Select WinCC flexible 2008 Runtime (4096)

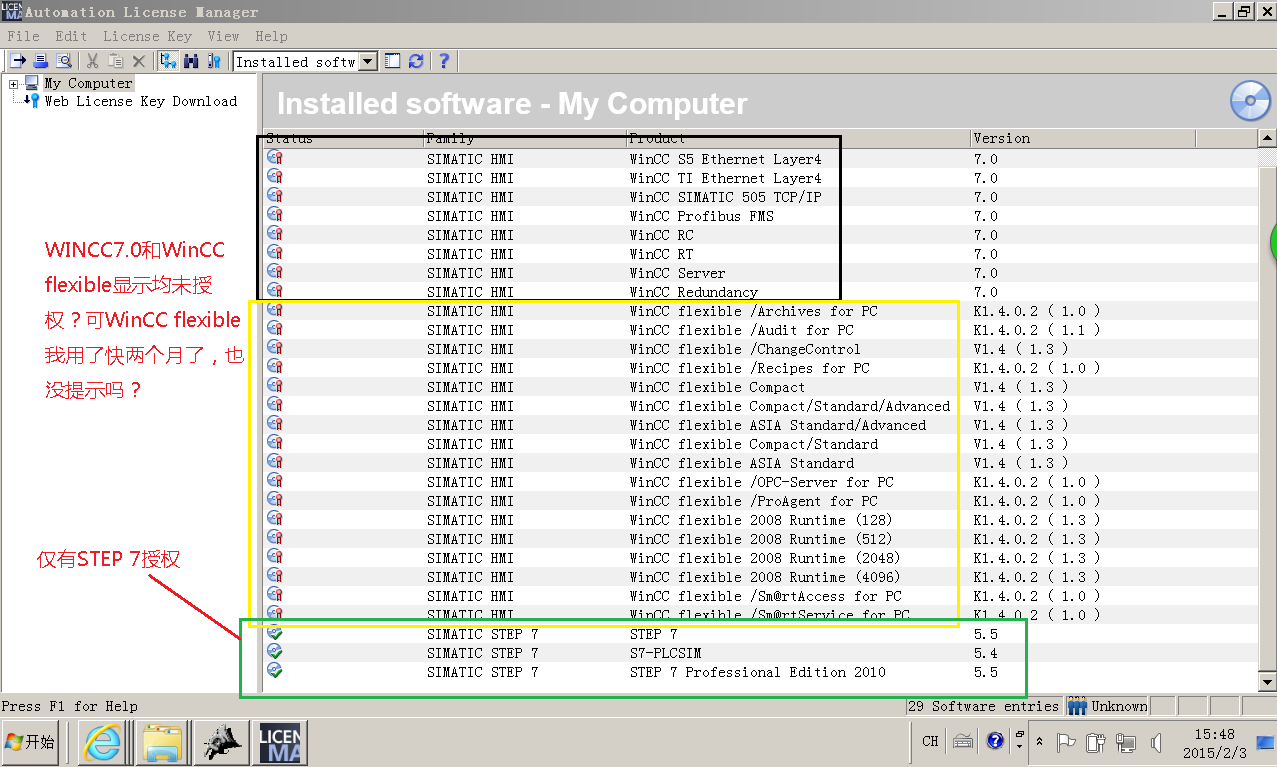pos(765,577)
